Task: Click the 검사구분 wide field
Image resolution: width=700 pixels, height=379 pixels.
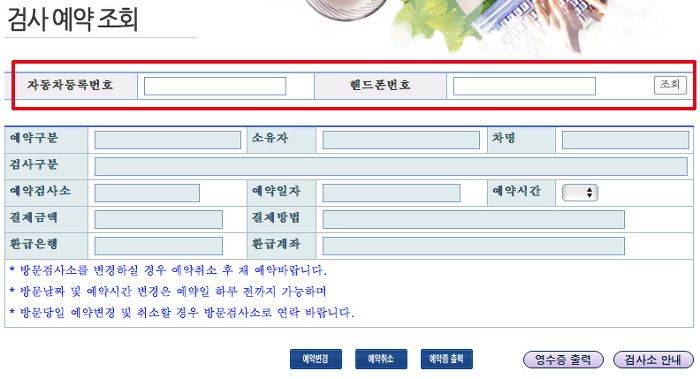Action: pyautogui.click(x=391, y=166)
